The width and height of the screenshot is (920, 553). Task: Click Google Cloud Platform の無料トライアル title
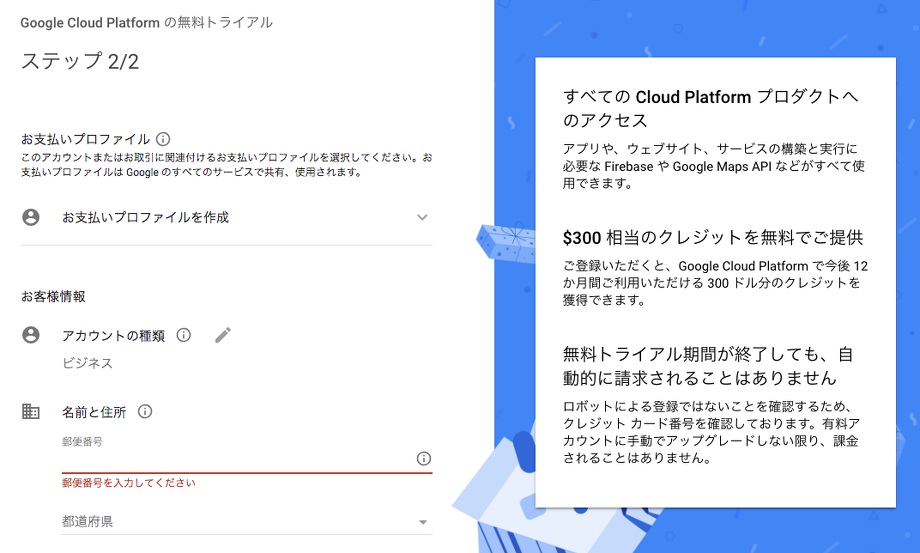pos(146,22)
